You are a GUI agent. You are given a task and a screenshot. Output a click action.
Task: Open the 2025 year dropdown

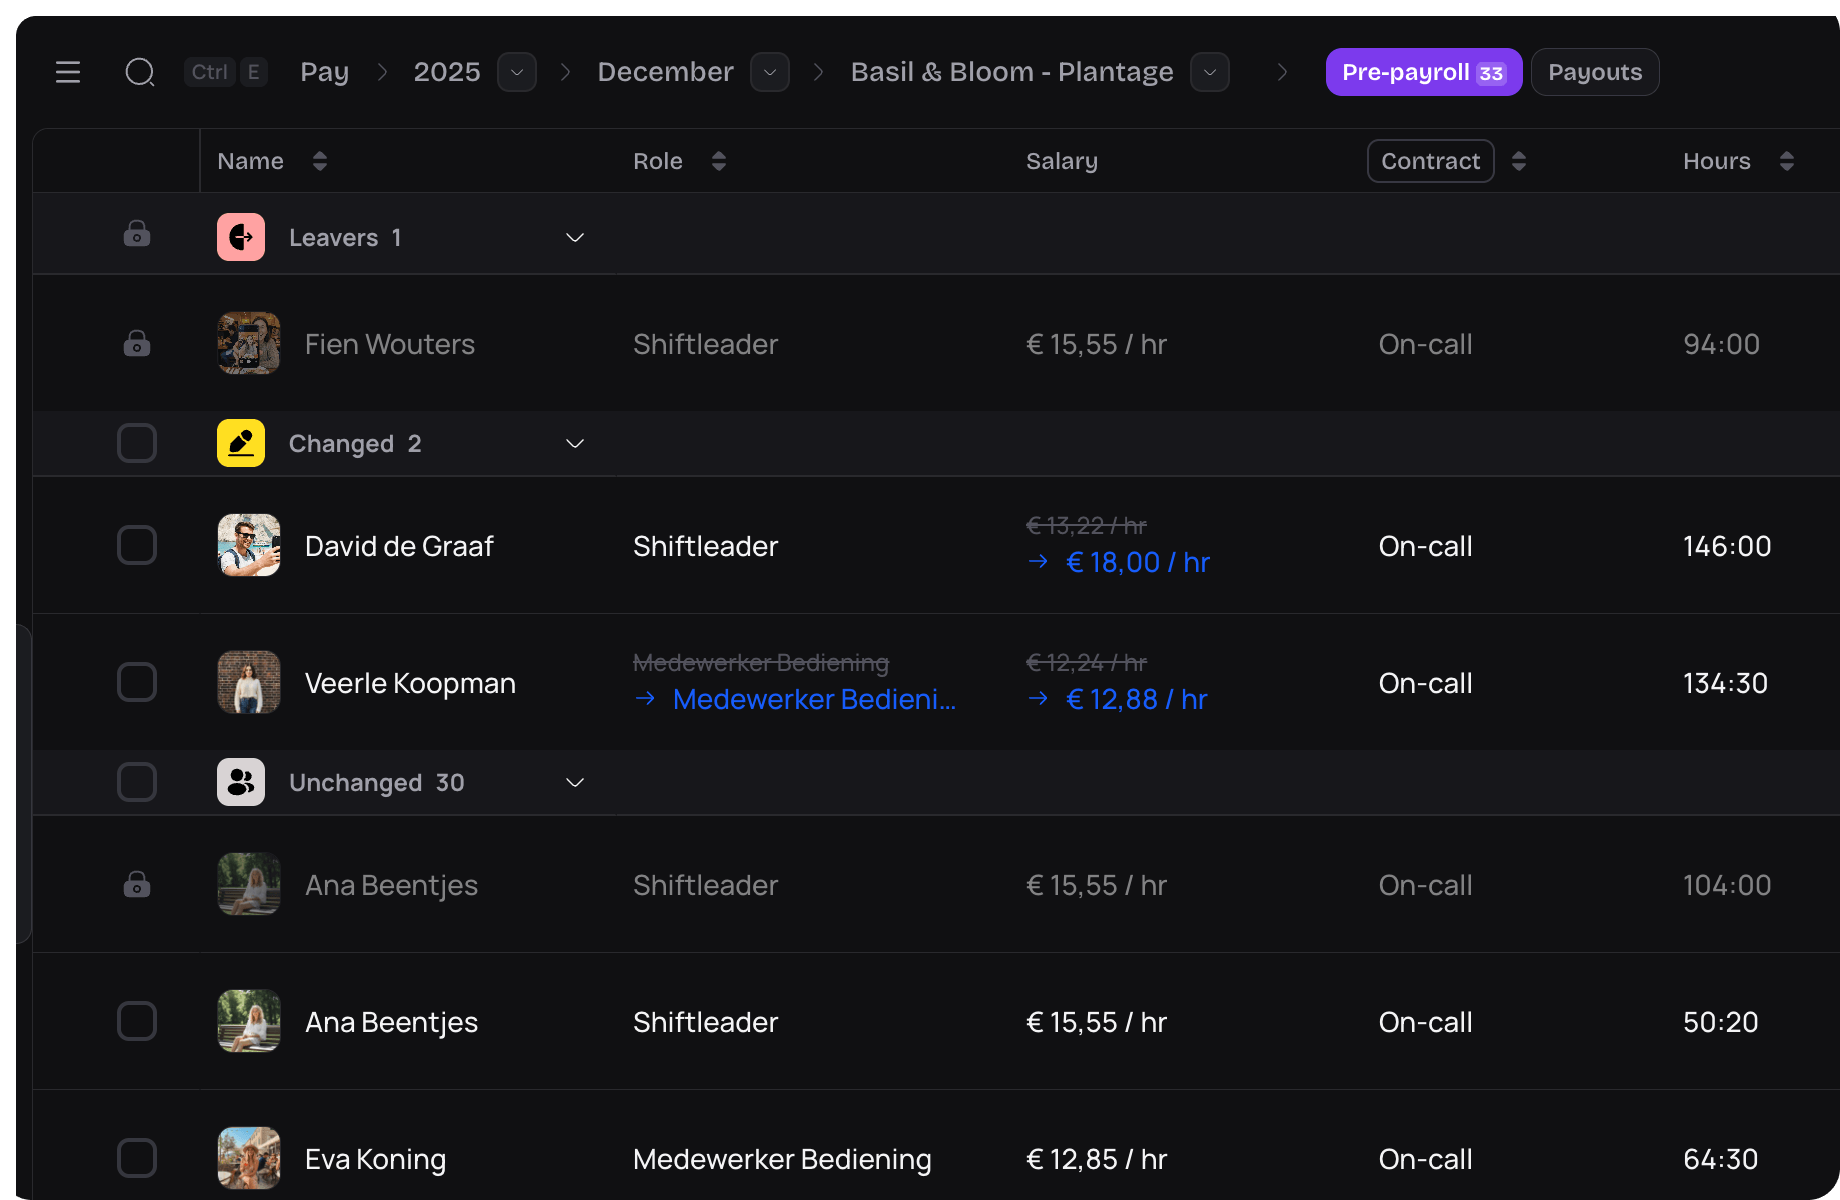(x=517, y=72)
